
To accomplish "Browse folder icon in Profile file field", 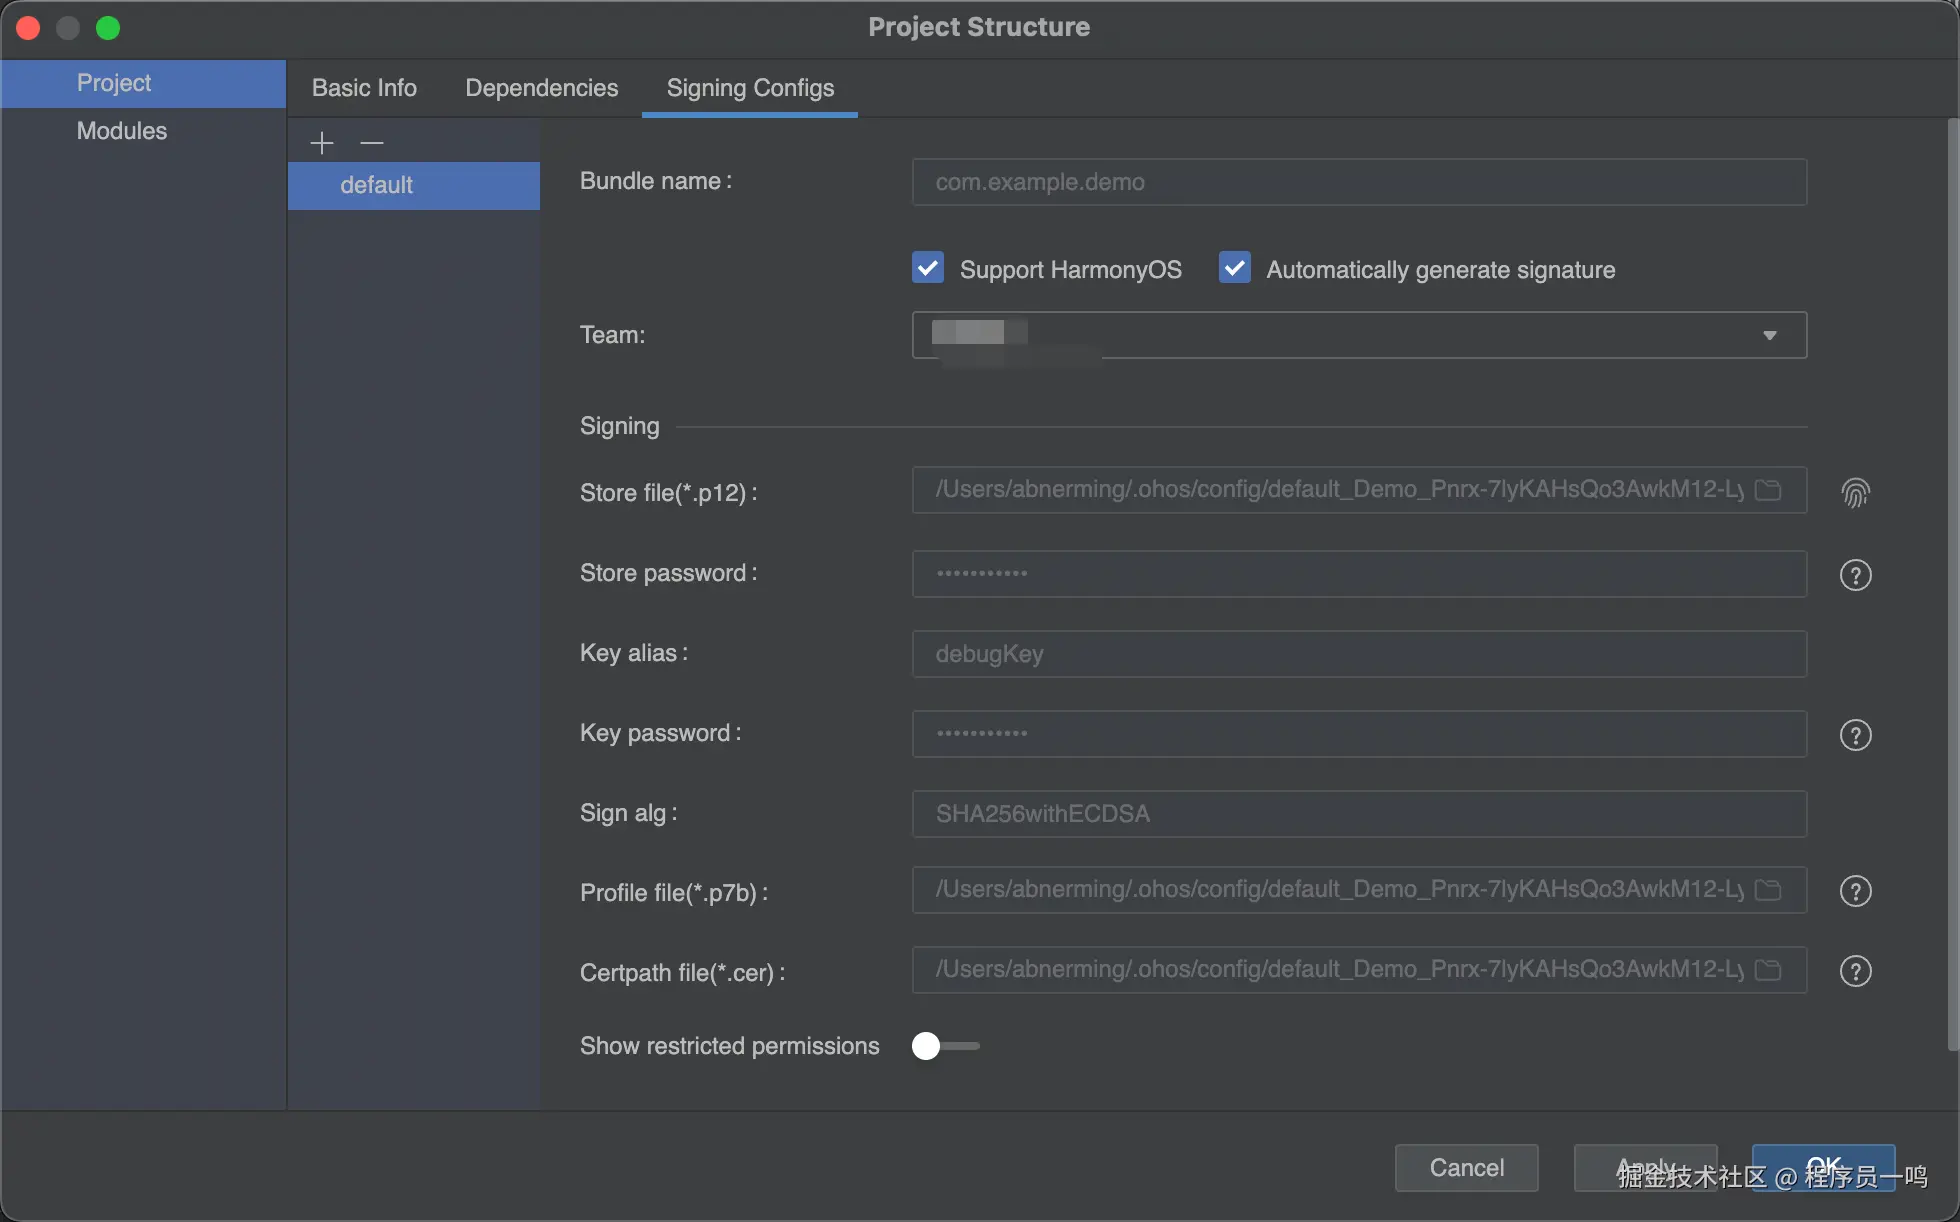I will (1768, 890).
